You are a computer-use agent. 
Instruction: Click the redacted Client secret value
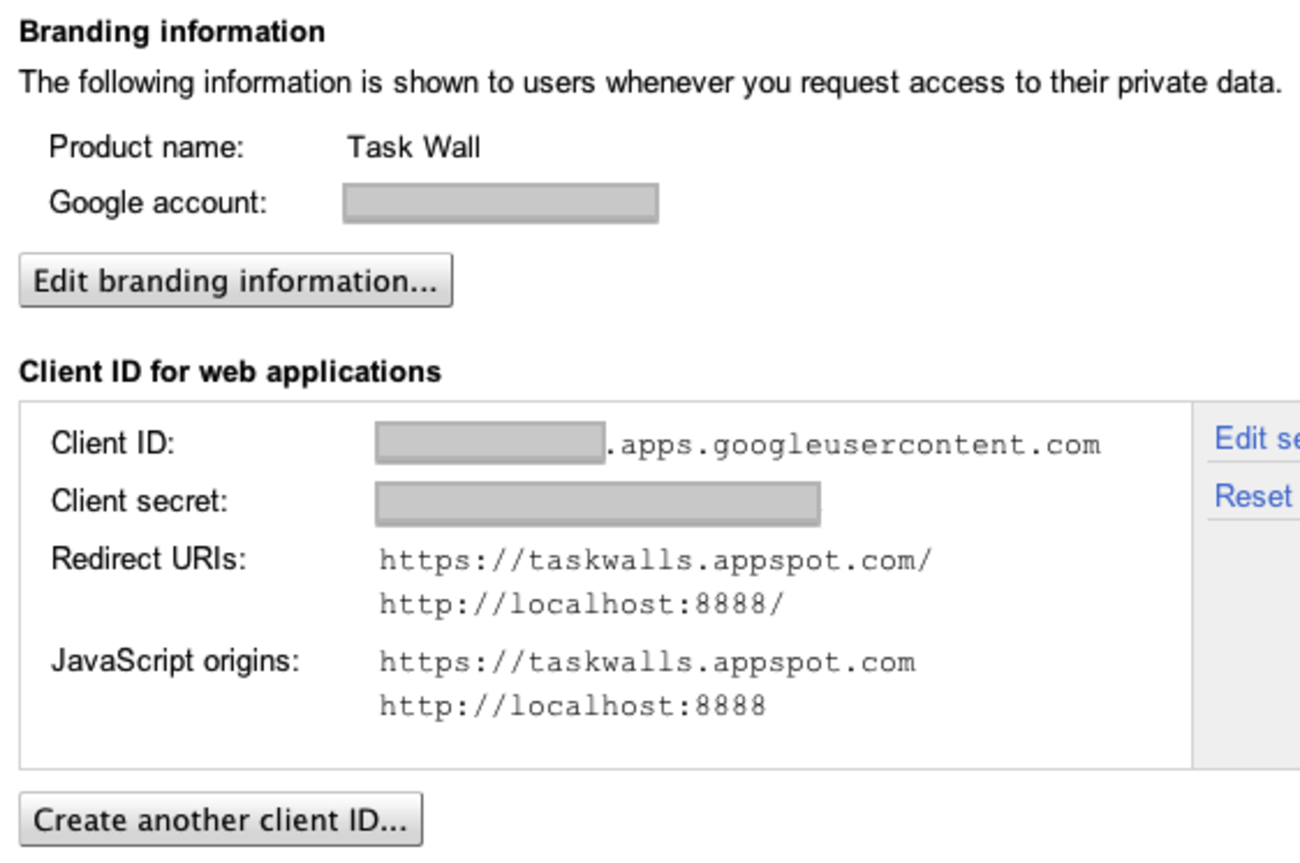tap(597, 503)
